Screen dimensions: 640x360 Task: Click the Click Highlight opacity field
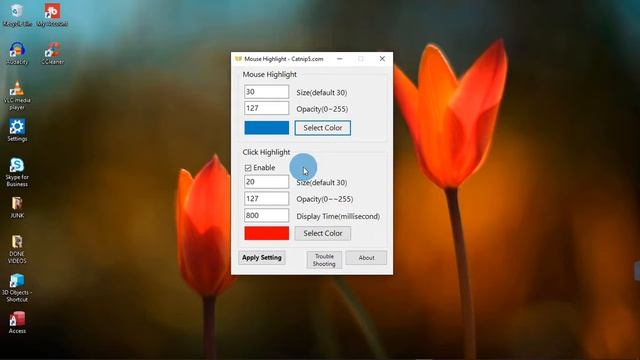pos(266,198)
